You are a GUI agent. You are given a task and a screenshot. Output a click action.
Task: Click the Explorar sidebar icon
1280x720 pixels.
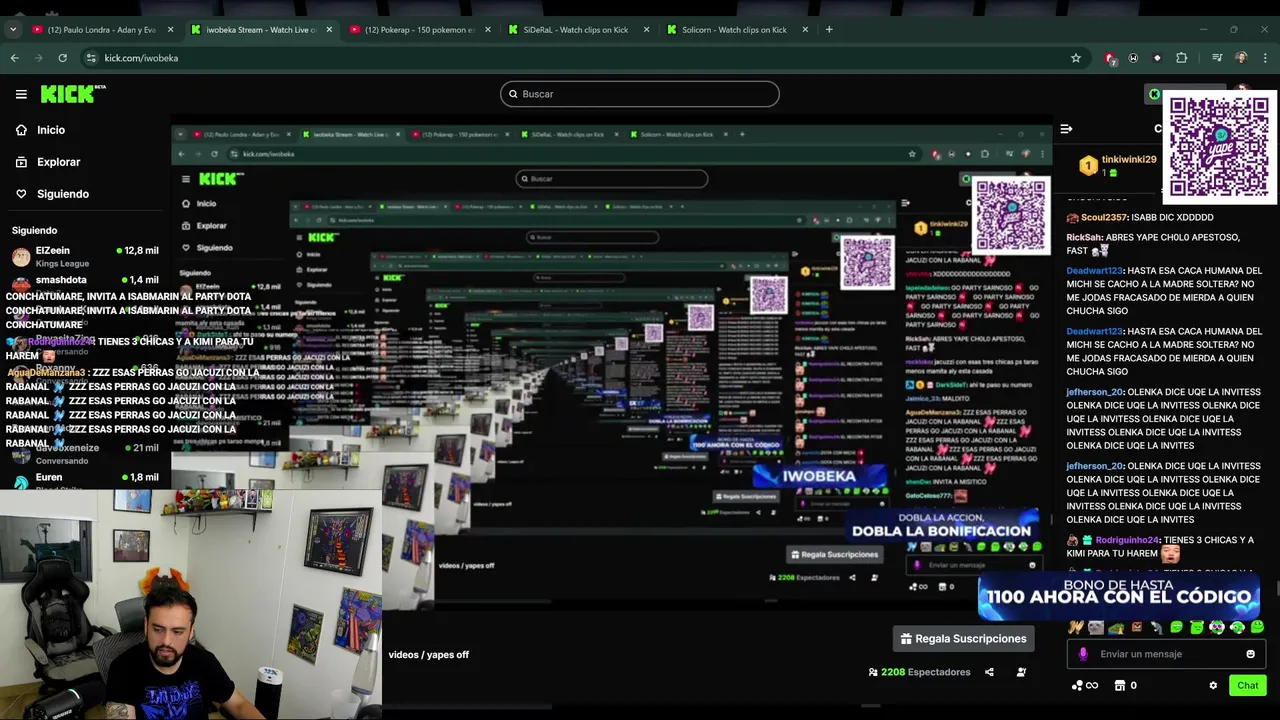(x=21, y=162)
